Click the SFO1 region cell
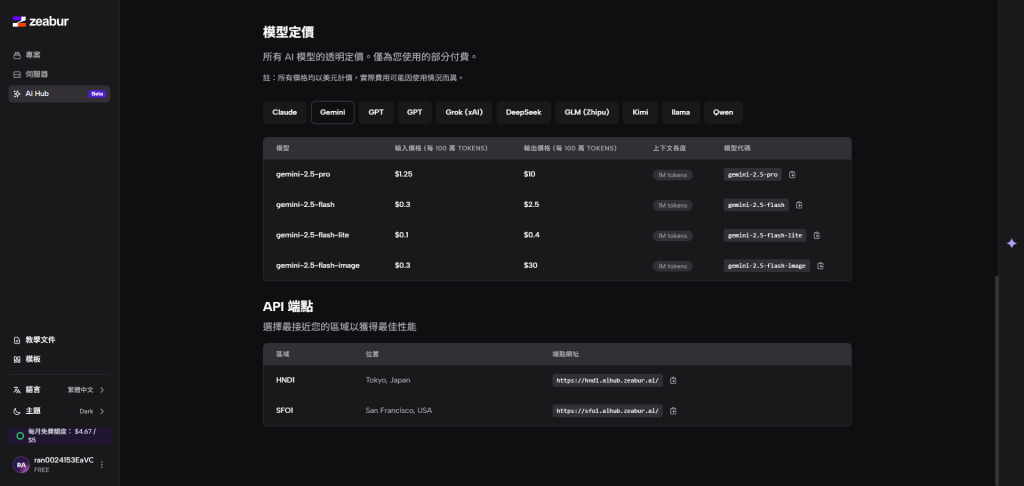The height and width of the screenshot is (486, 1024). [x=285, y=410]
